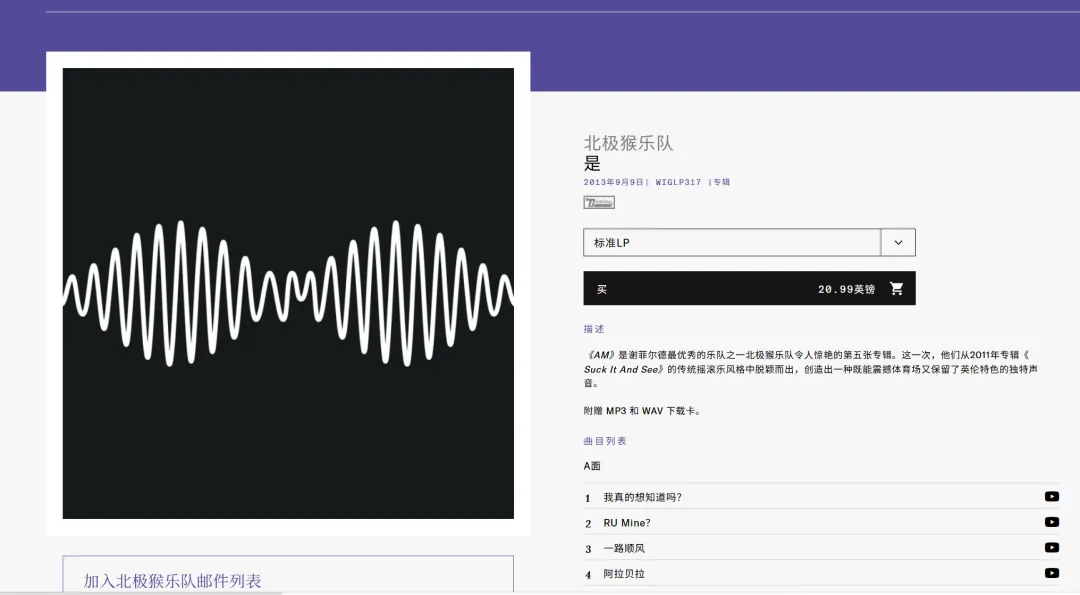Viewport: 1080px width, 595px height.
Task: Click the shopping cart icon in buy bar
Action: [896, 289]
